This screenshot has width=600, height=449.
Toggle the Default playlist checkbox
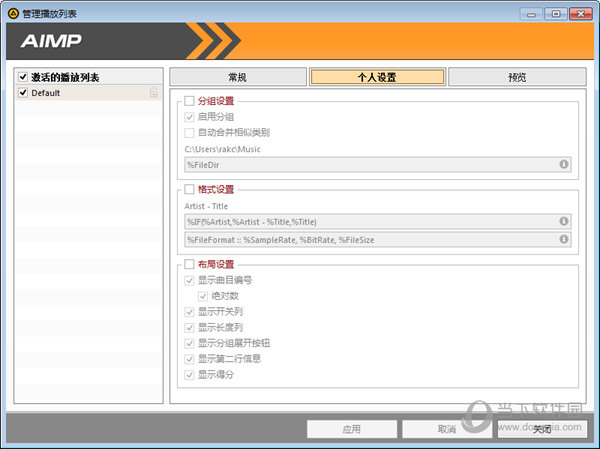[x=23, y=93]
